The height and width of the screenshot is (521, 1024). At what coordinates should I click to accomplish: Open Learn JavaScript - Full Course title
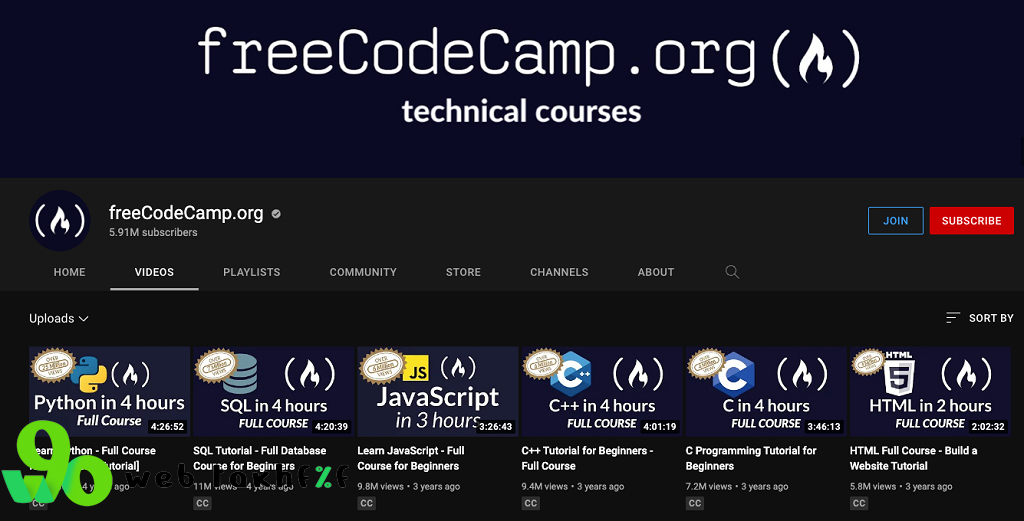[411, 458]
